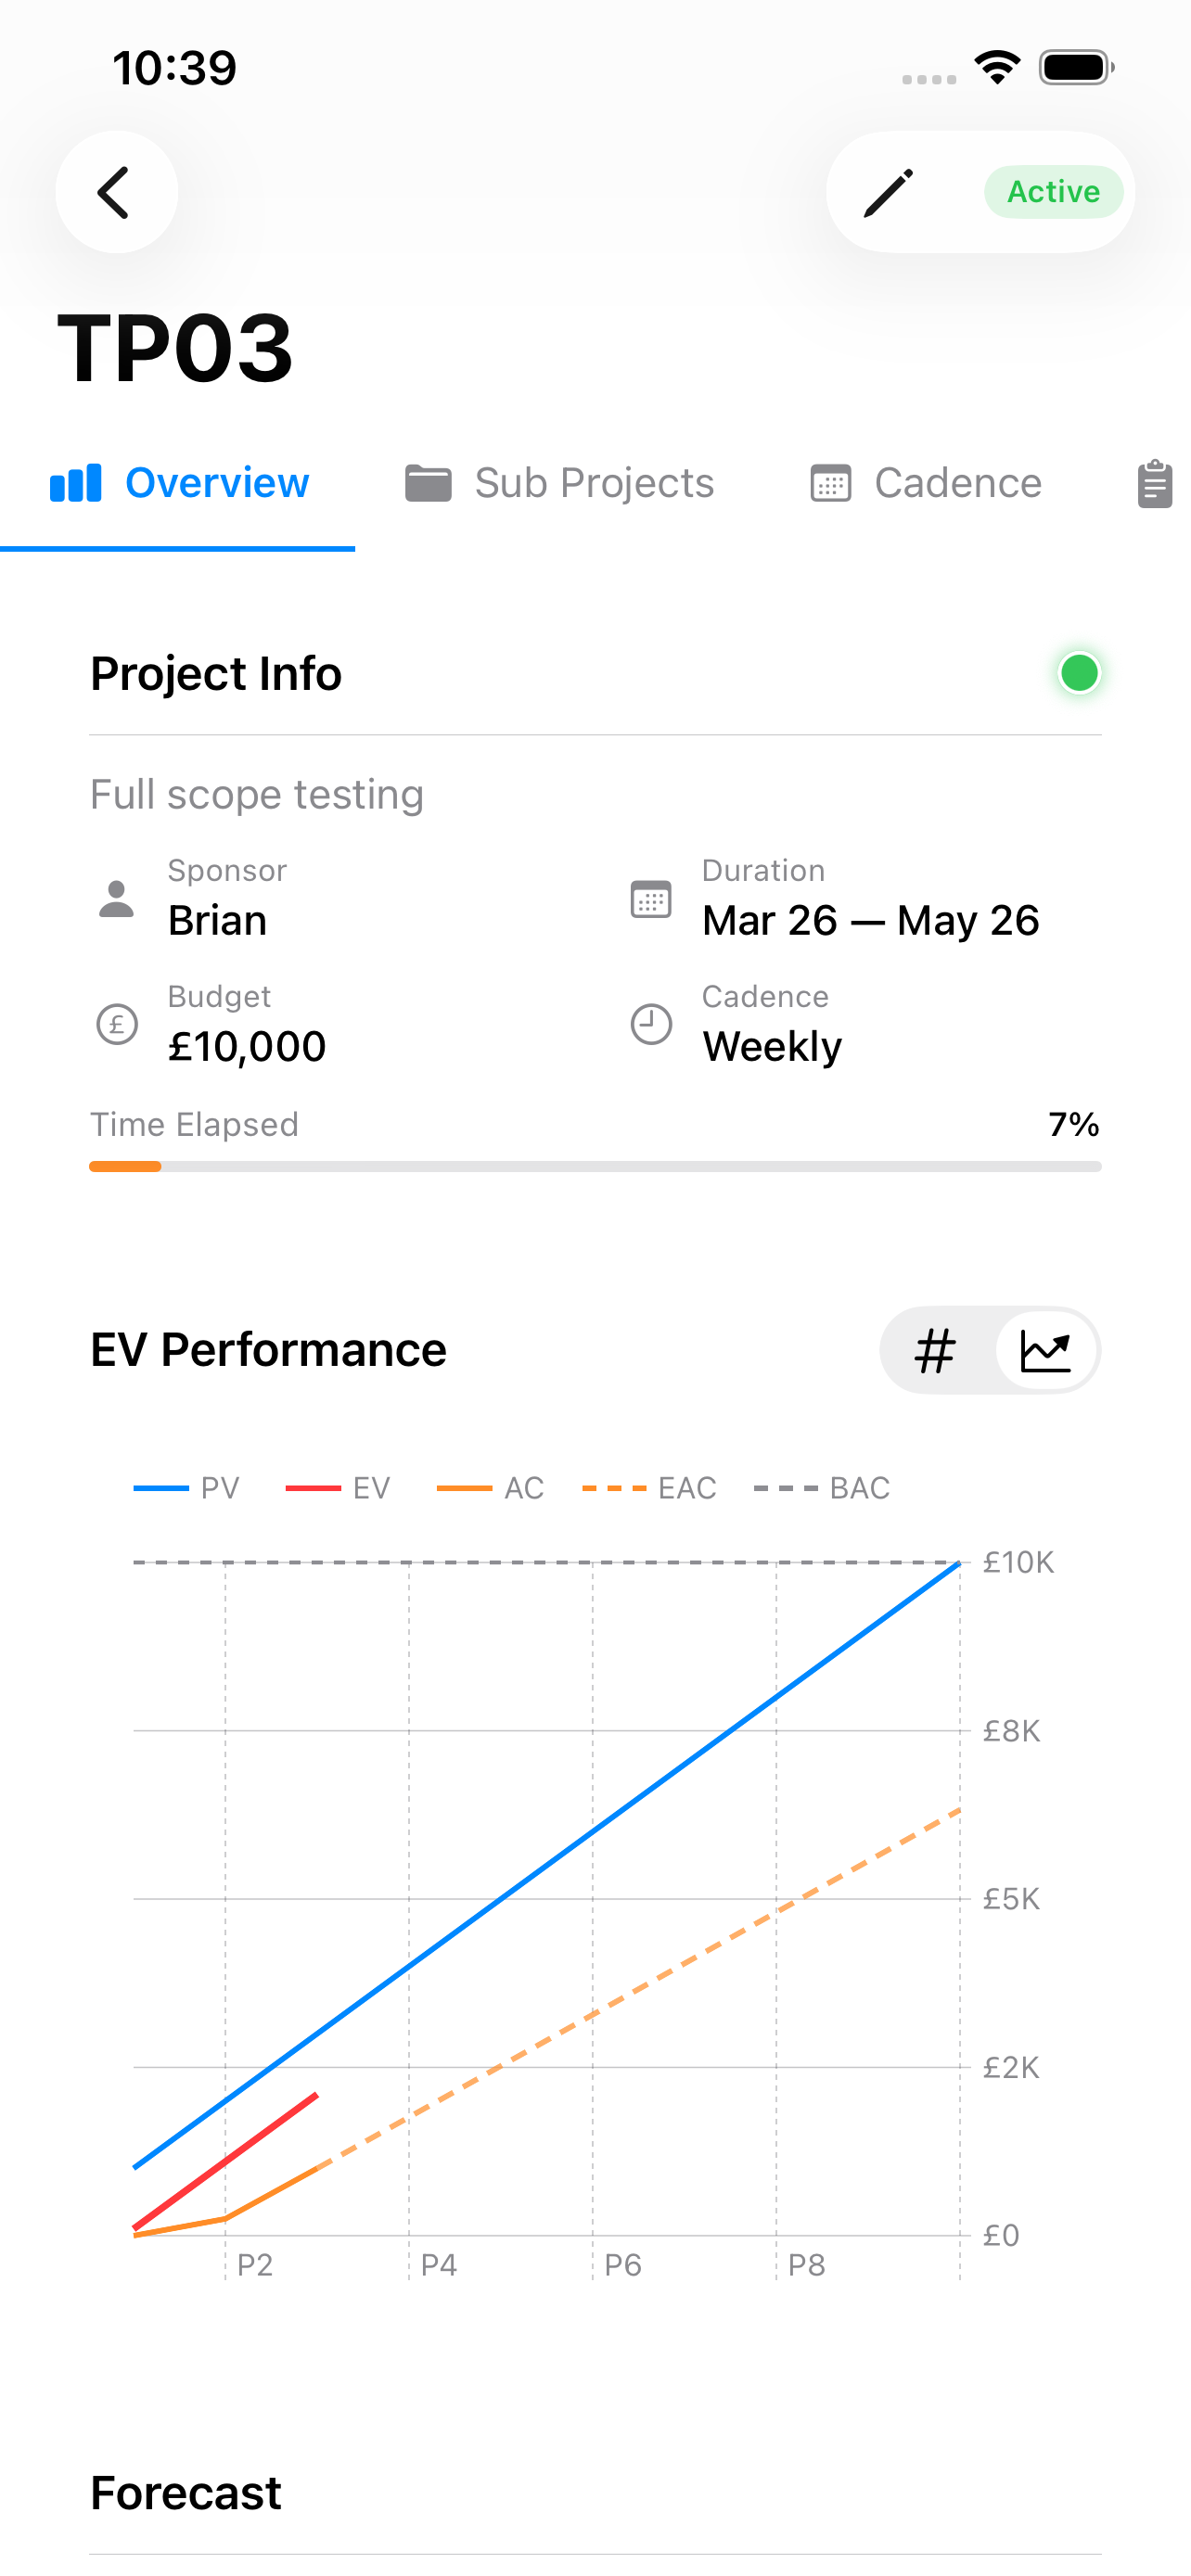The width and height of the screenshot is (1191, 2576).
Task: Click the Time Elapsed progress bar
Action: (x=594, y=1165)
